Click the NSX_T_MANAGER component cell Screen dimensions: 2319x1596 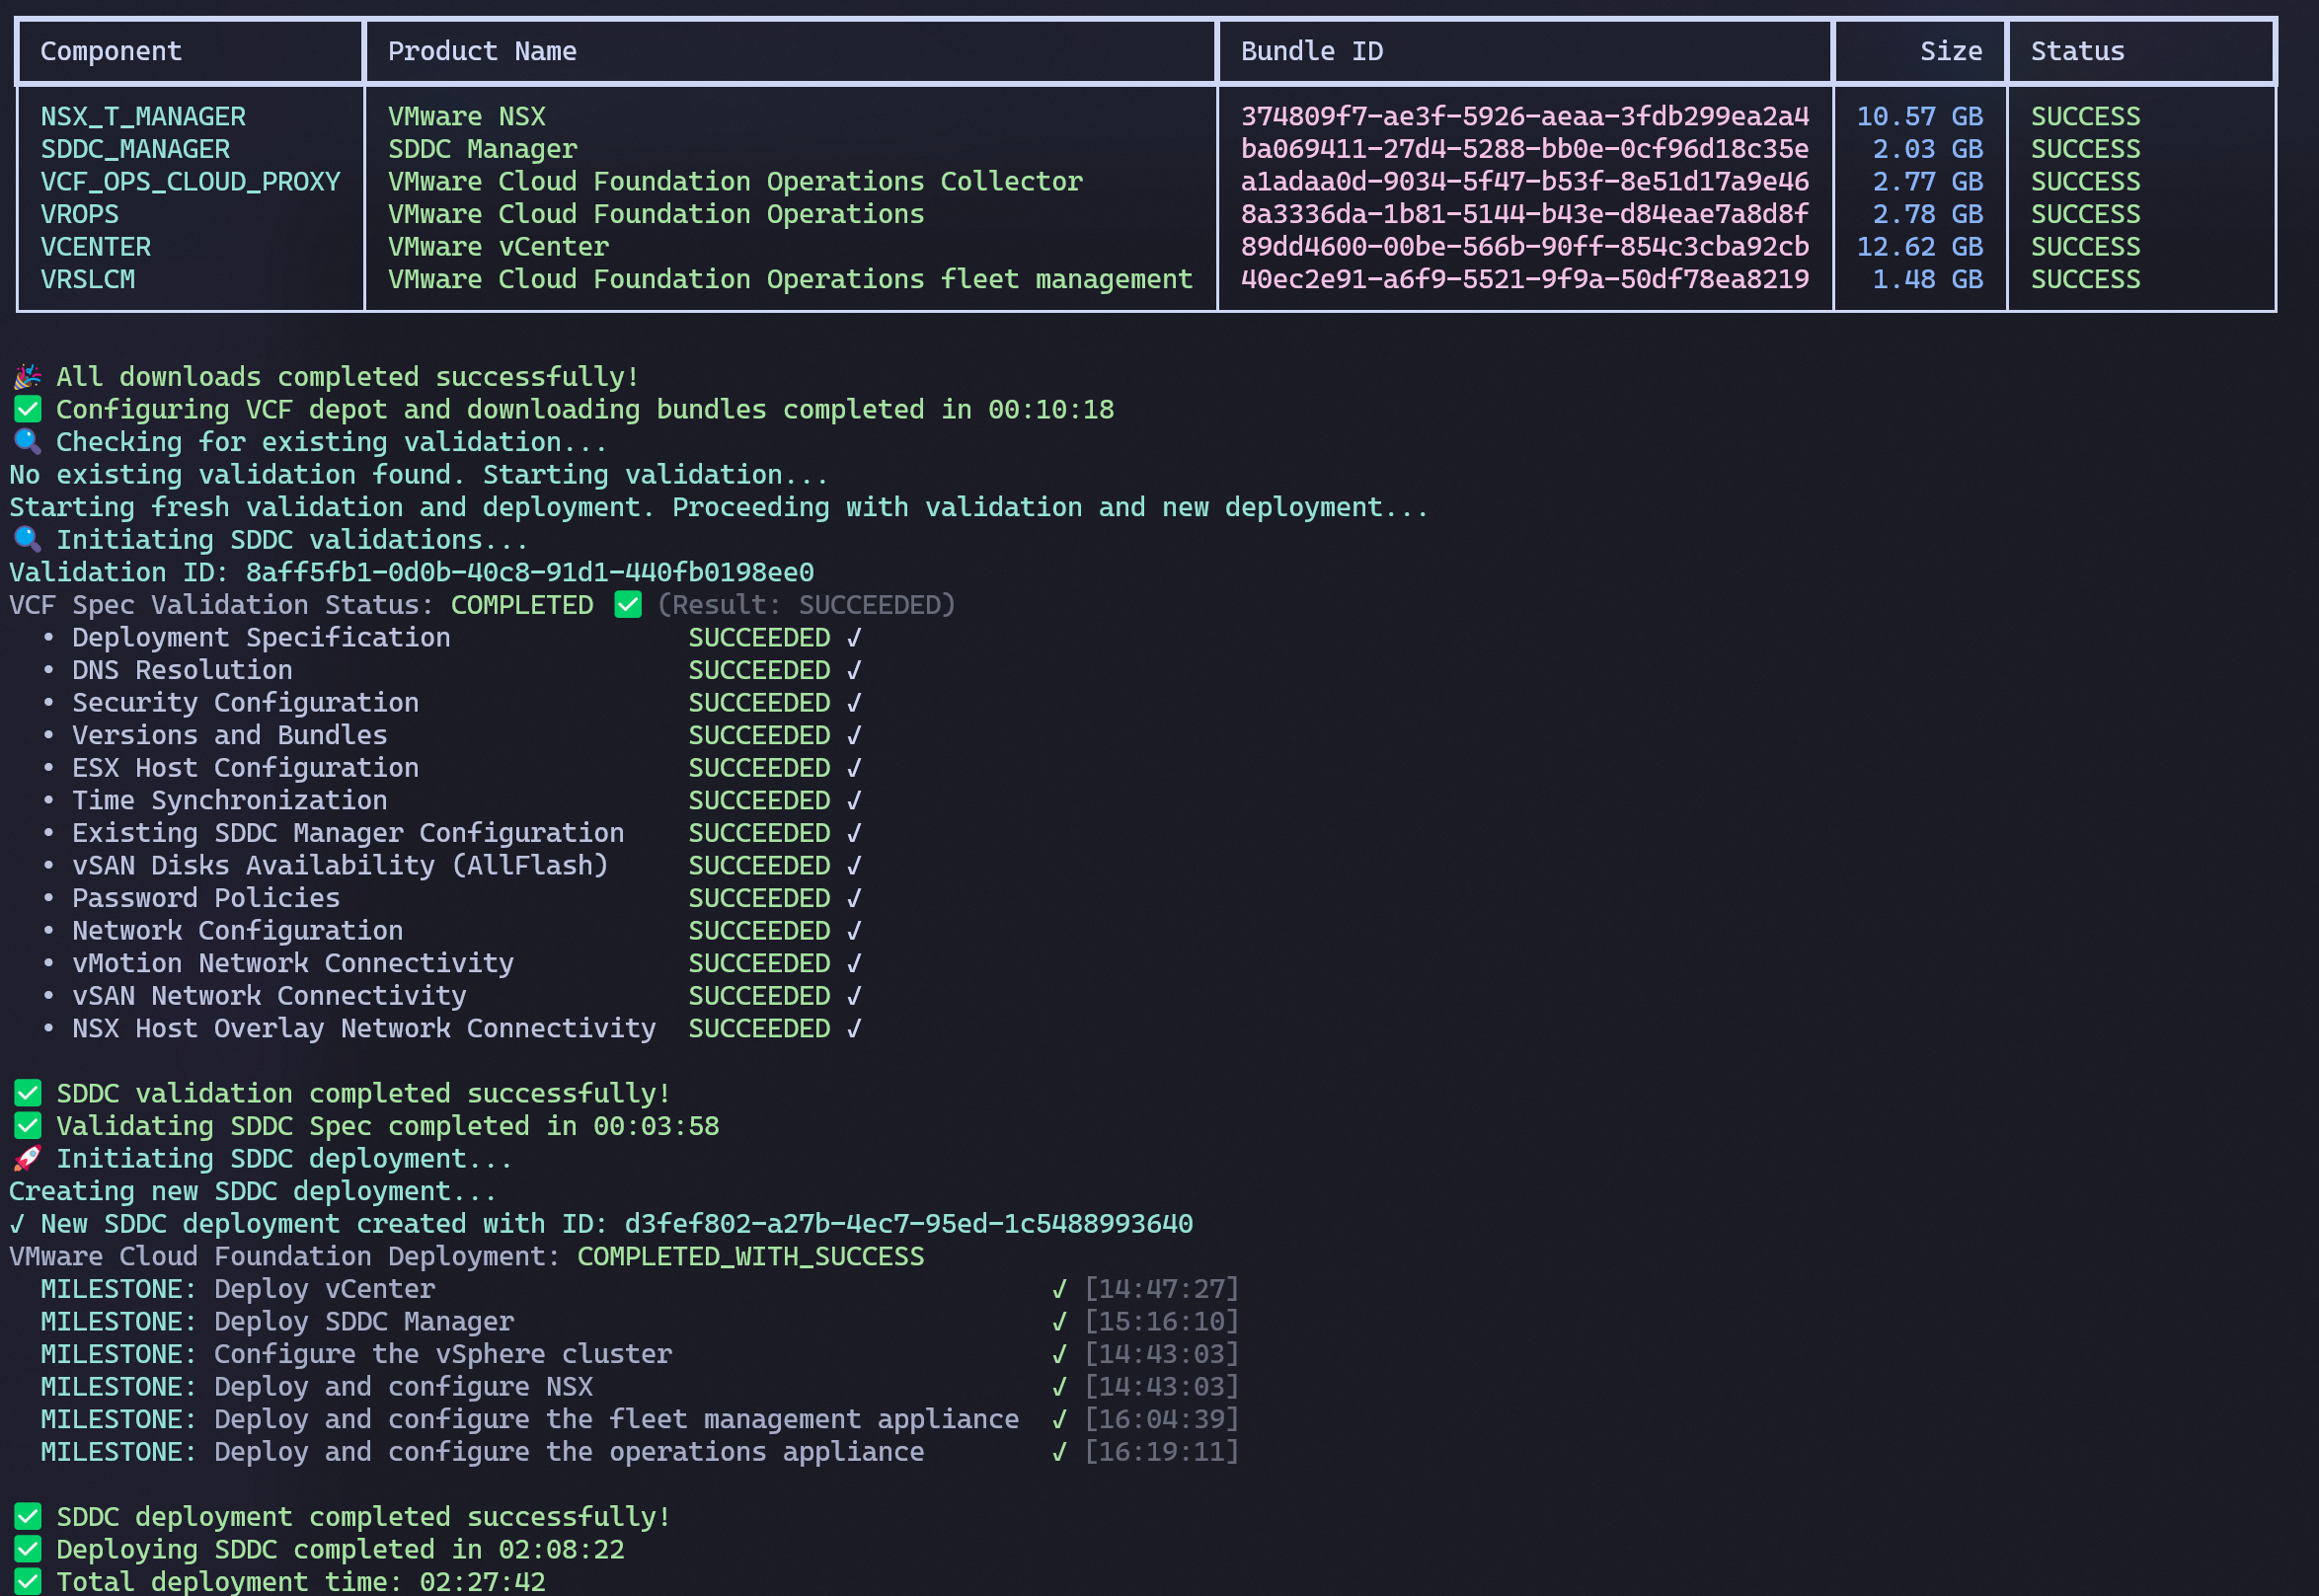(143, 117)
